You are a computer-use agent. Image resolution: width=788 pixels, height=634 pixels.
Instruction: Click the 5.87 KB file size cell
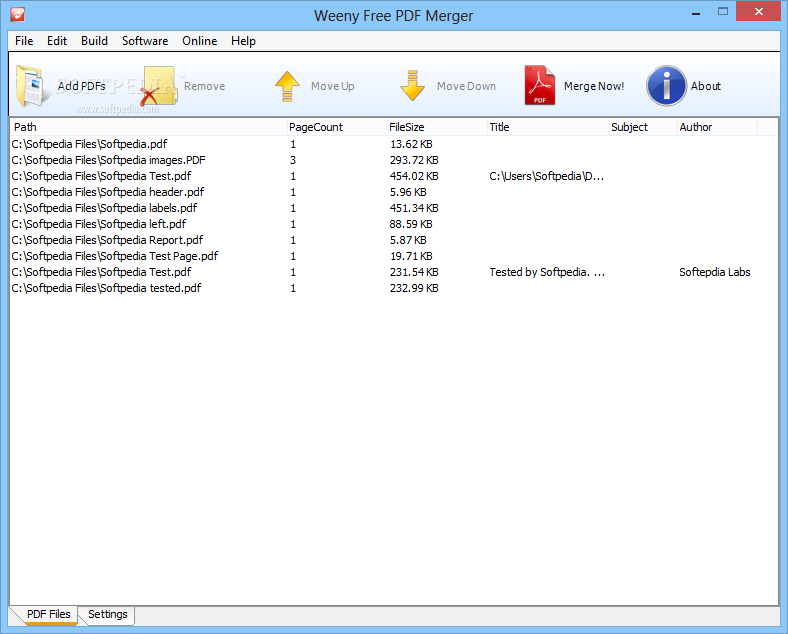click(408, 240)
